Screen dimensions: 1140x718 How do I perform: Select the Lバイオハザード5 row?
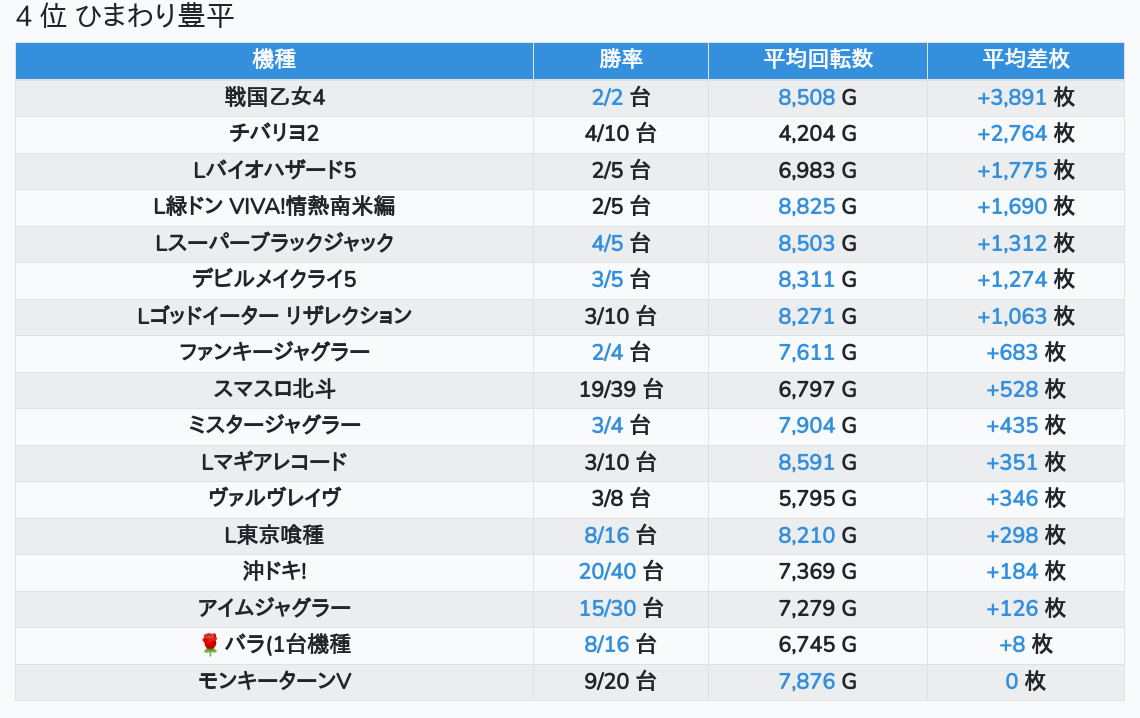tap(570, 170)
